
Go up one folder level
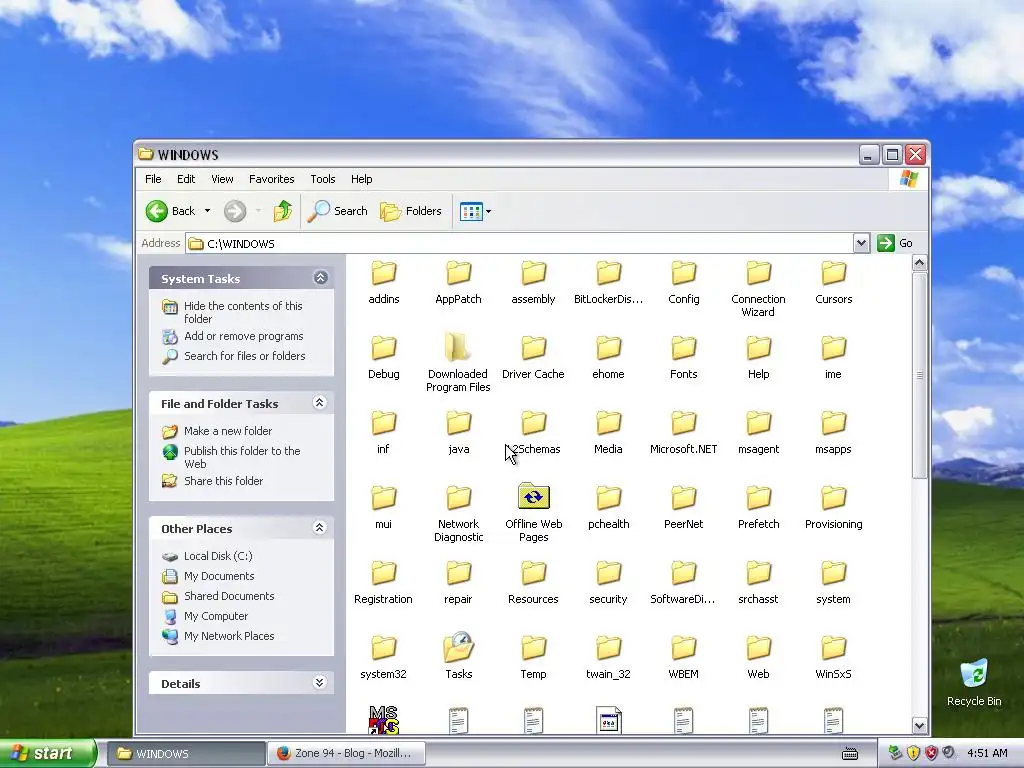(282, 211)
